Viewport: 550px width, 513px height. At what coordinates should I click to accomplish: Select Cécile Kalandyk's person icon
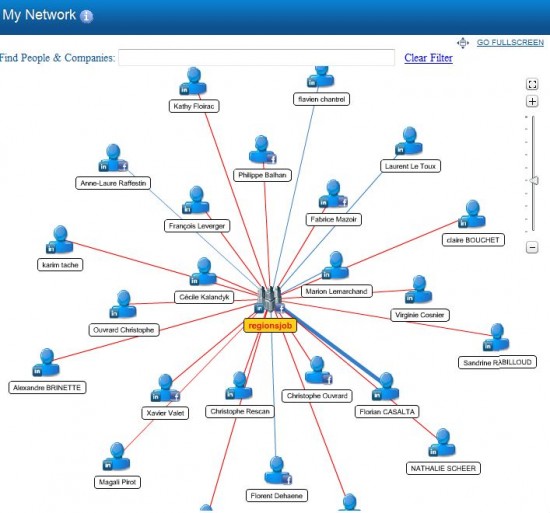point(203,271)
